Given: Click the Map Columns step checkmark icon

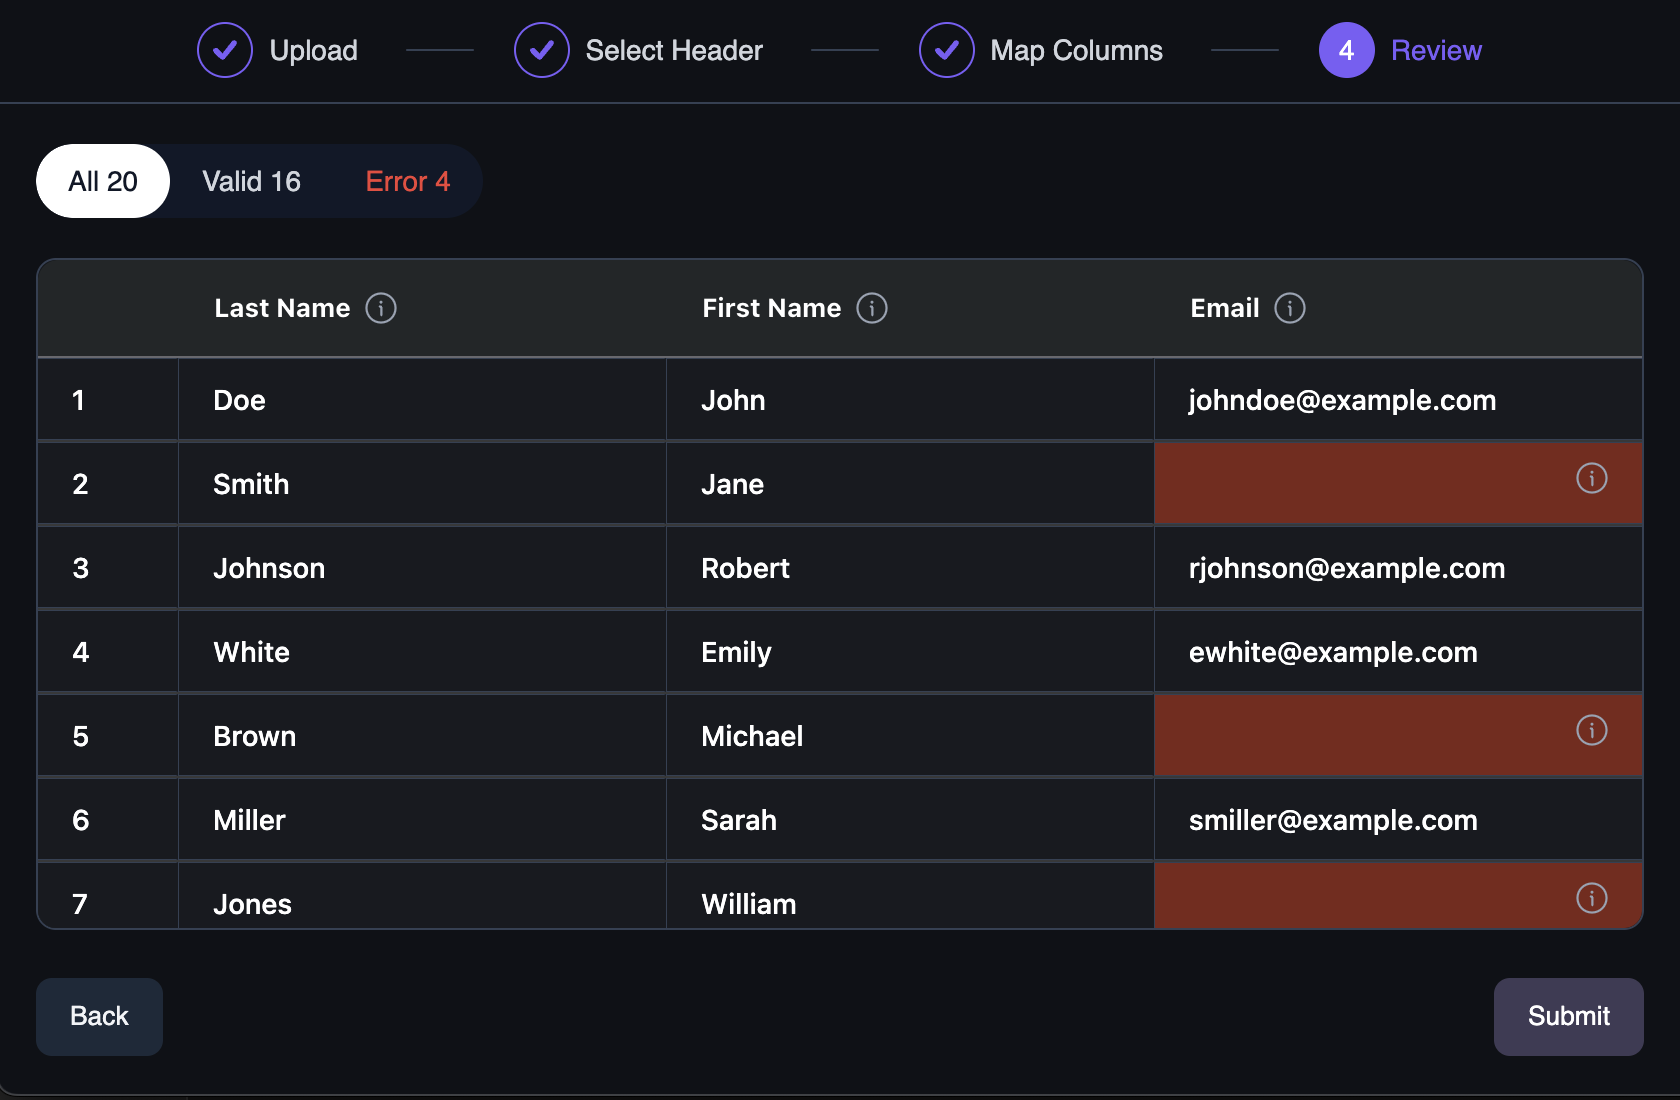Looking at the screenshot, I should [x=947, y=50].
